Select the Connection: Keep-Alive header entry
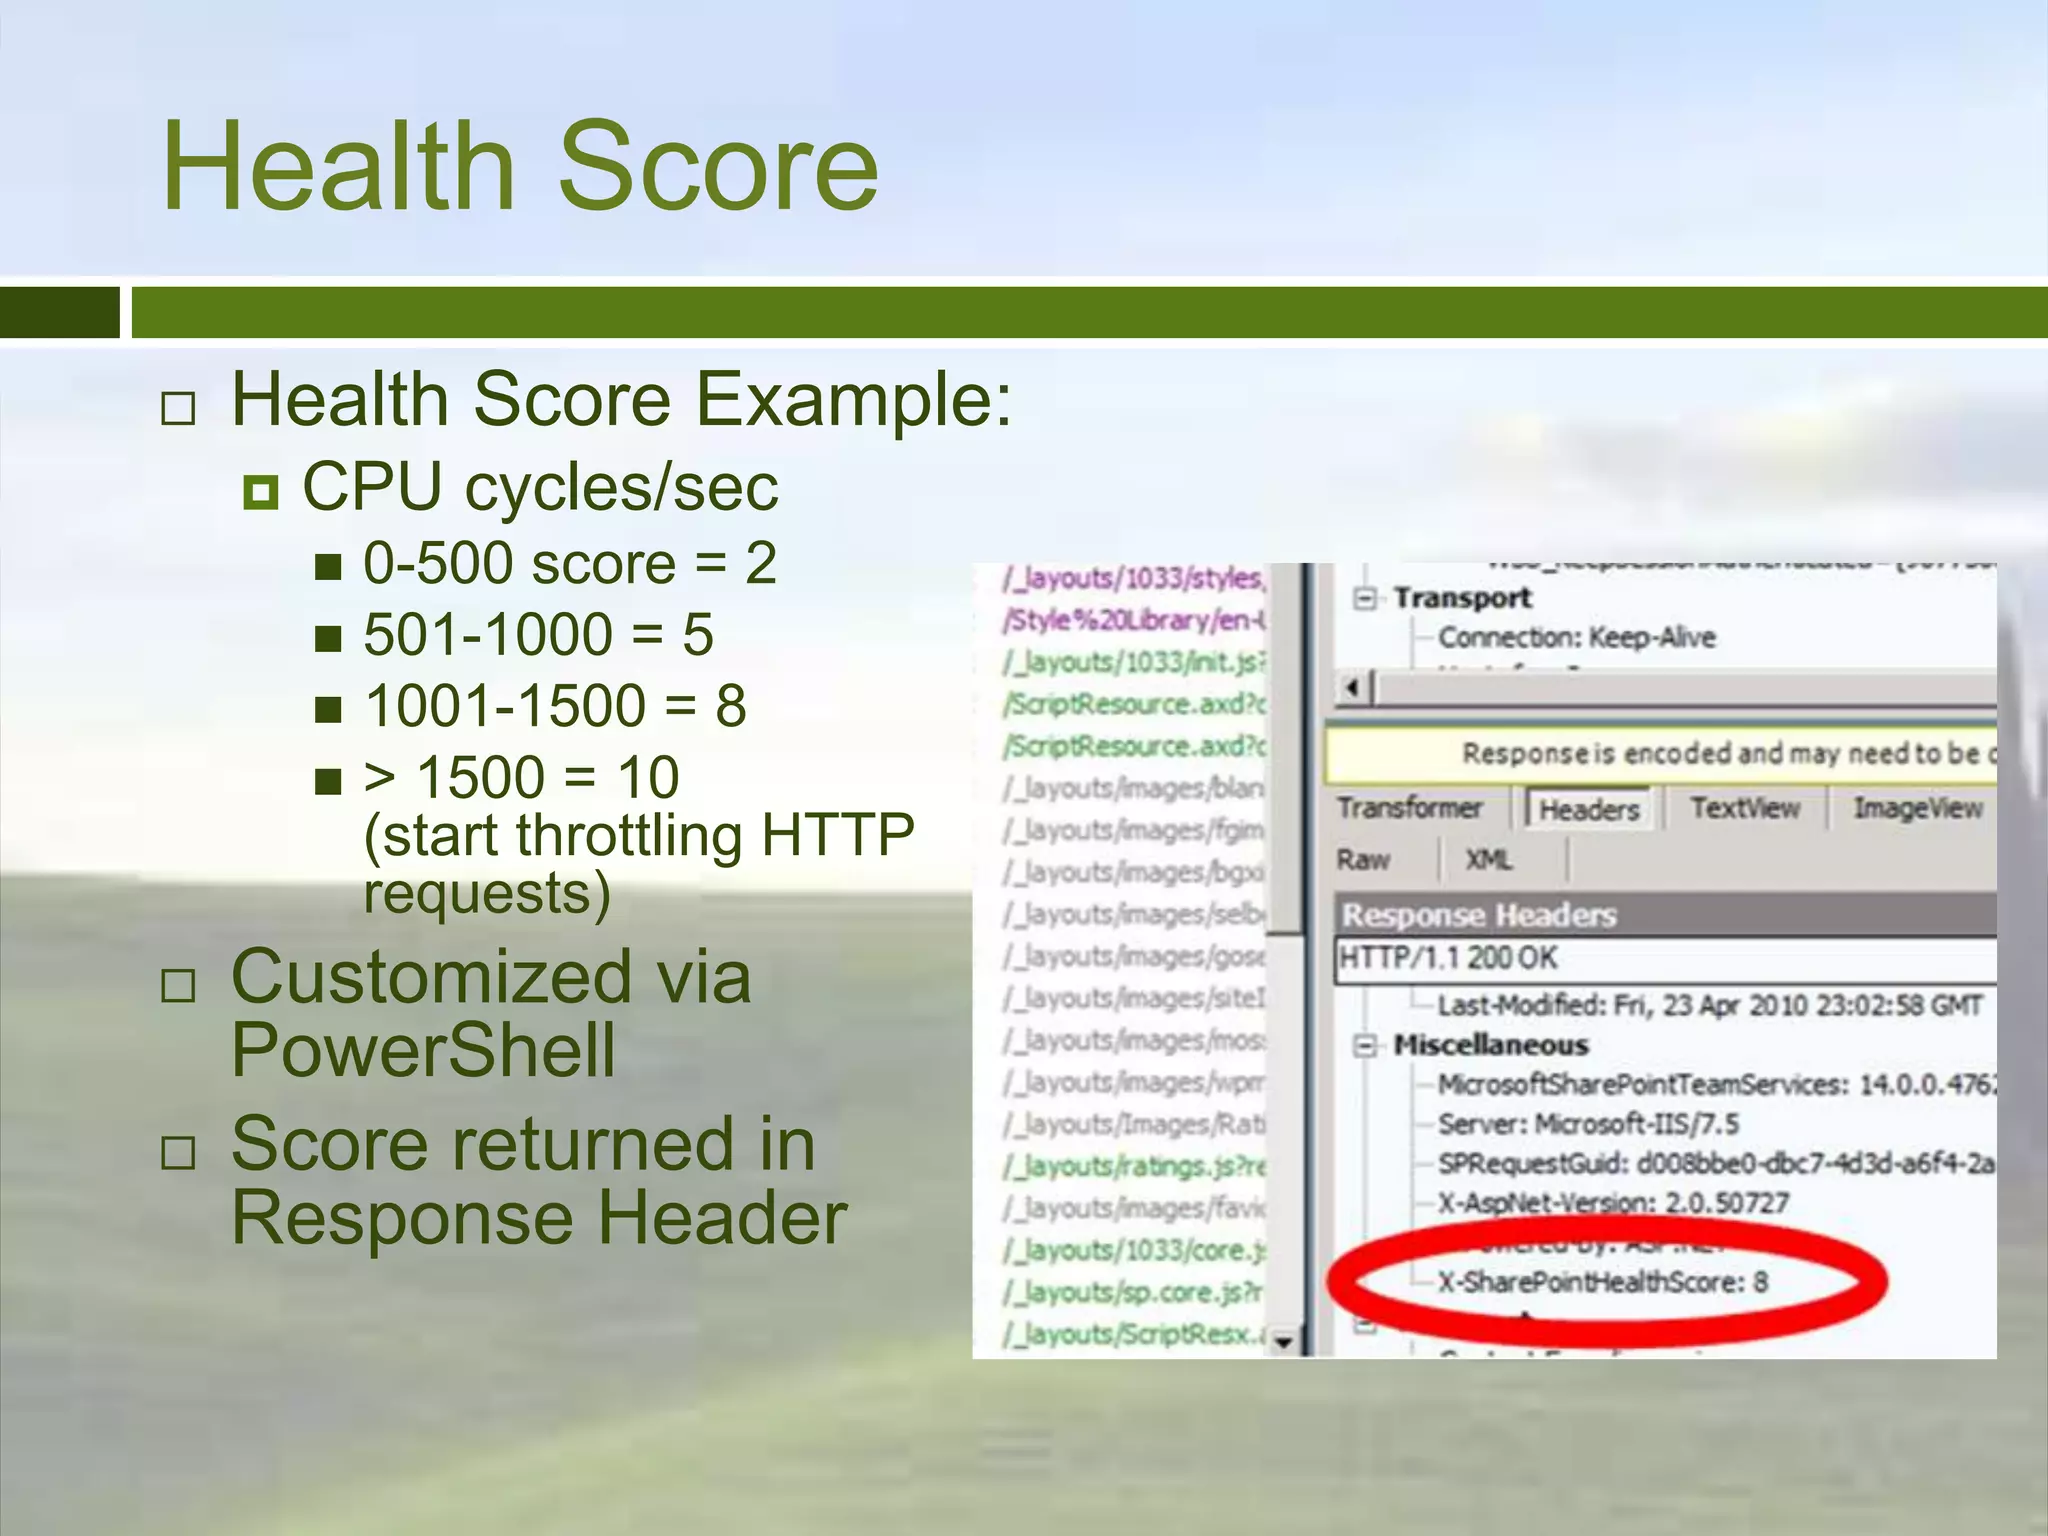 (x=1576, y=638)
